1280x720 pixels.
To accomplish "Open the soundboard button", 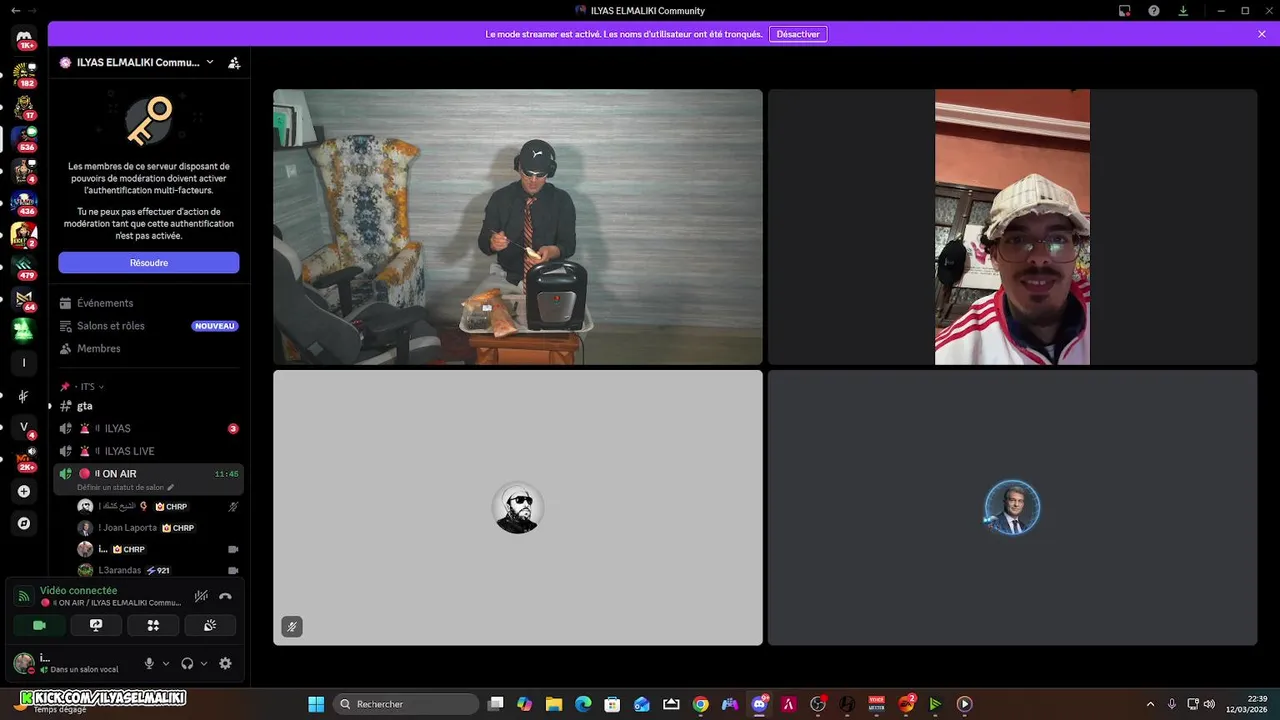I will 210,625.
